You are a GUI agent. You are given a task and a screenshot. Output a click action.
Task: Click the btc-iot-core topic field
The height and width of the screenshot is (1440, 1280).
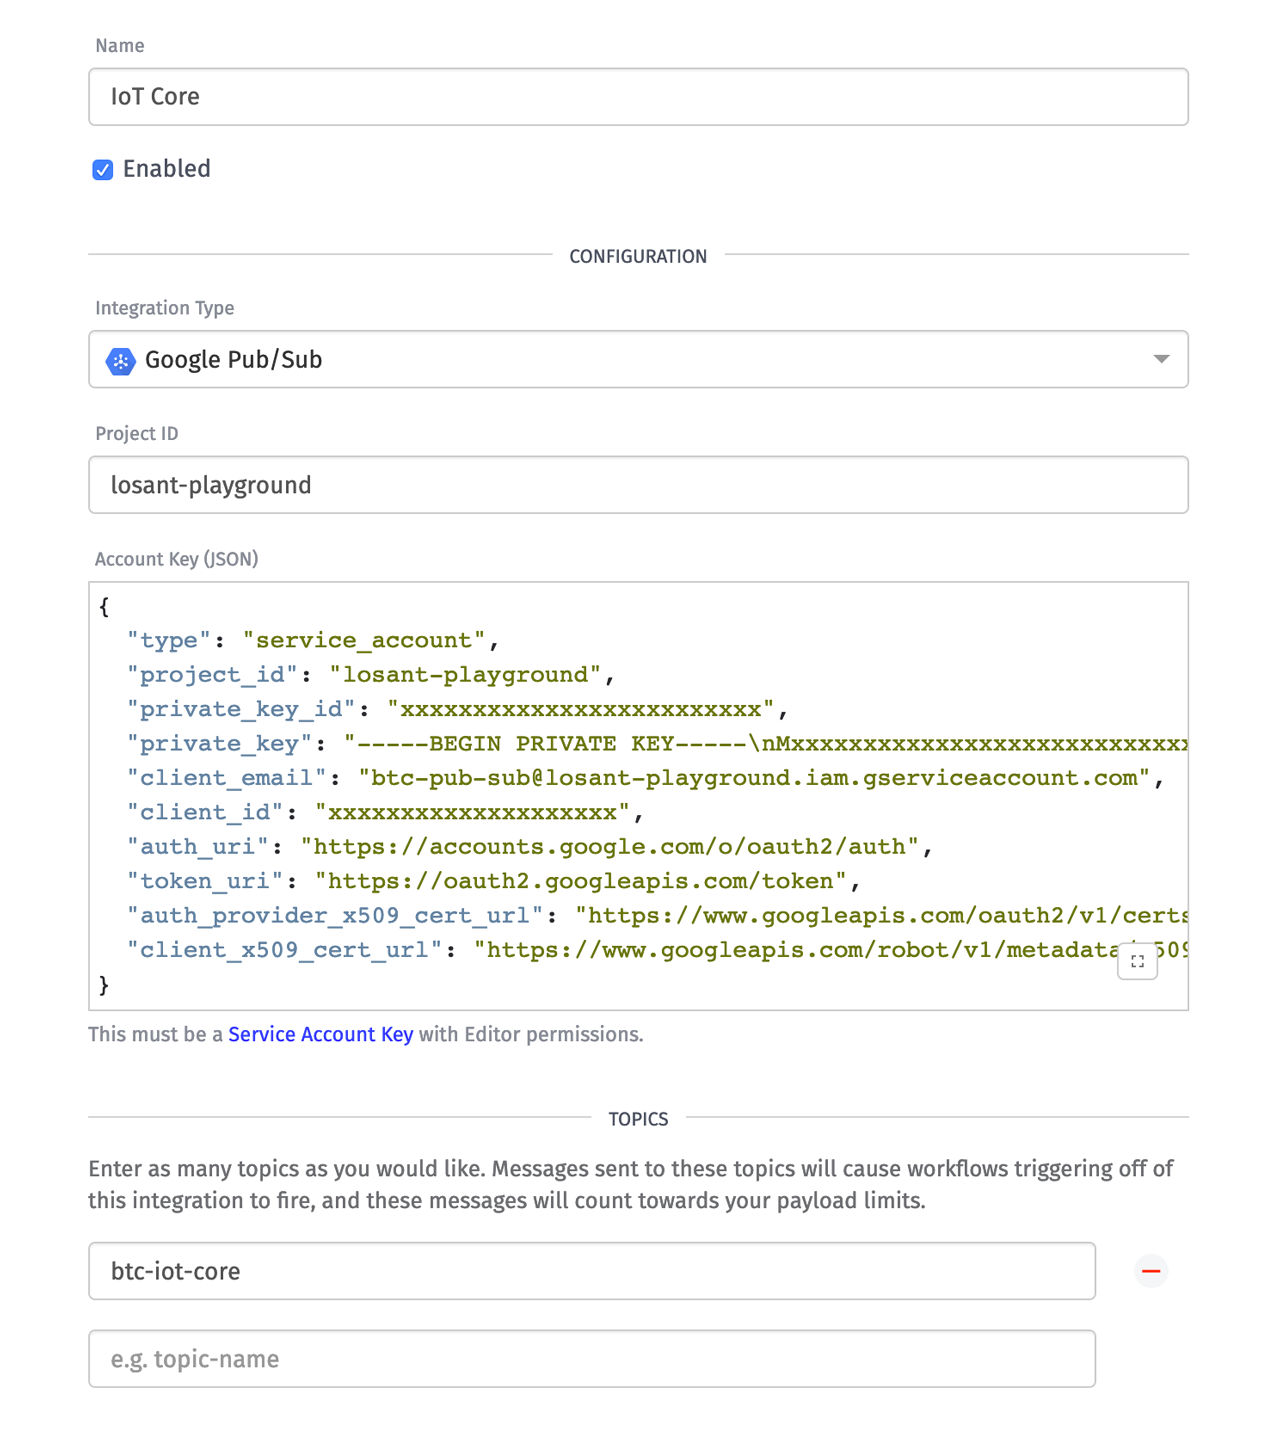(592, 1271)
